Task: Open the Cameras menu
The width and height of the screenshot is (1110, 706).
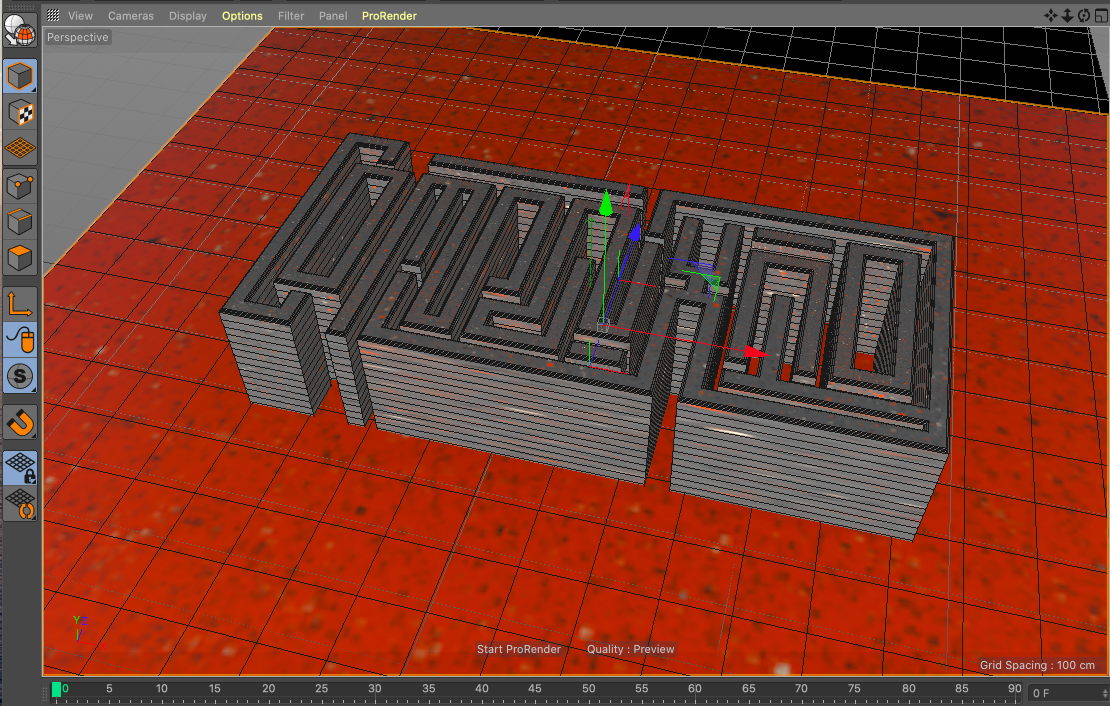Action: pos(130,16)
